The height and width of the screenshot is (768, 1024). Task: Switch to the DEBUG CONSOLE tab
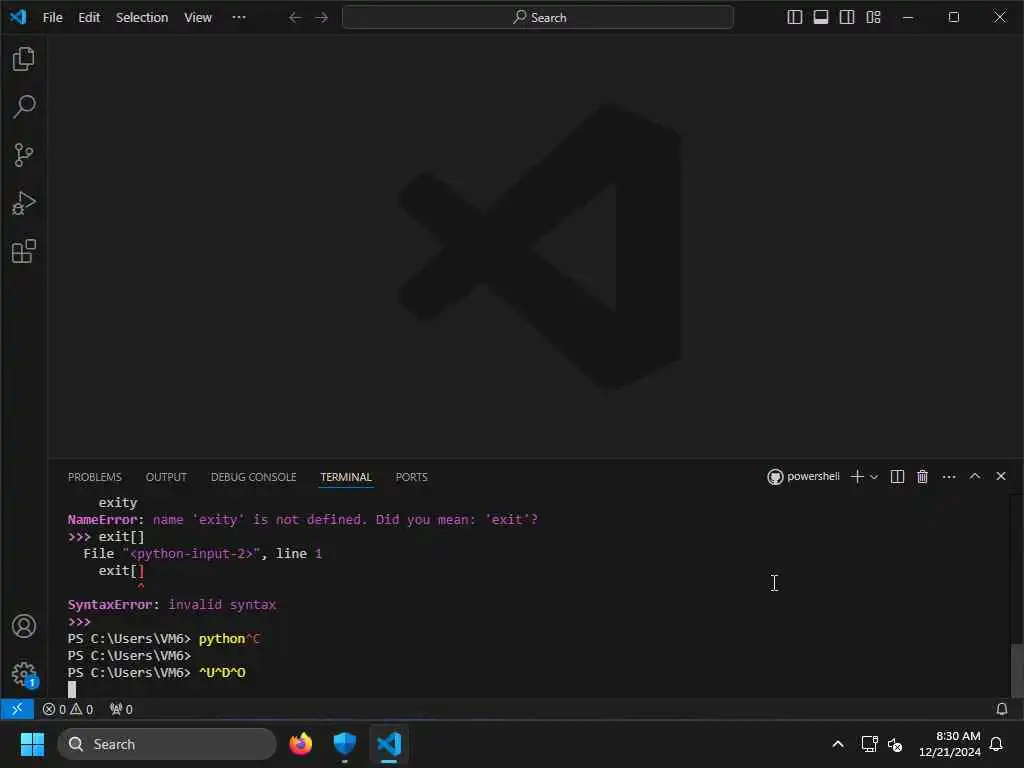point(253,477)
